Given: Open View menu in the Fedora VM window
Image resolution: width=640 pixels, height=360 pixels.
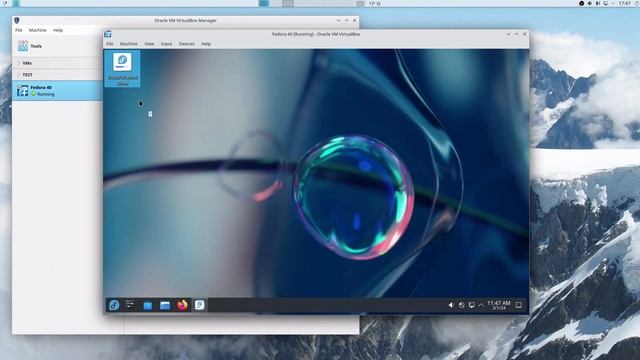Looking at the screenshot, I should [x=149, y=44].
